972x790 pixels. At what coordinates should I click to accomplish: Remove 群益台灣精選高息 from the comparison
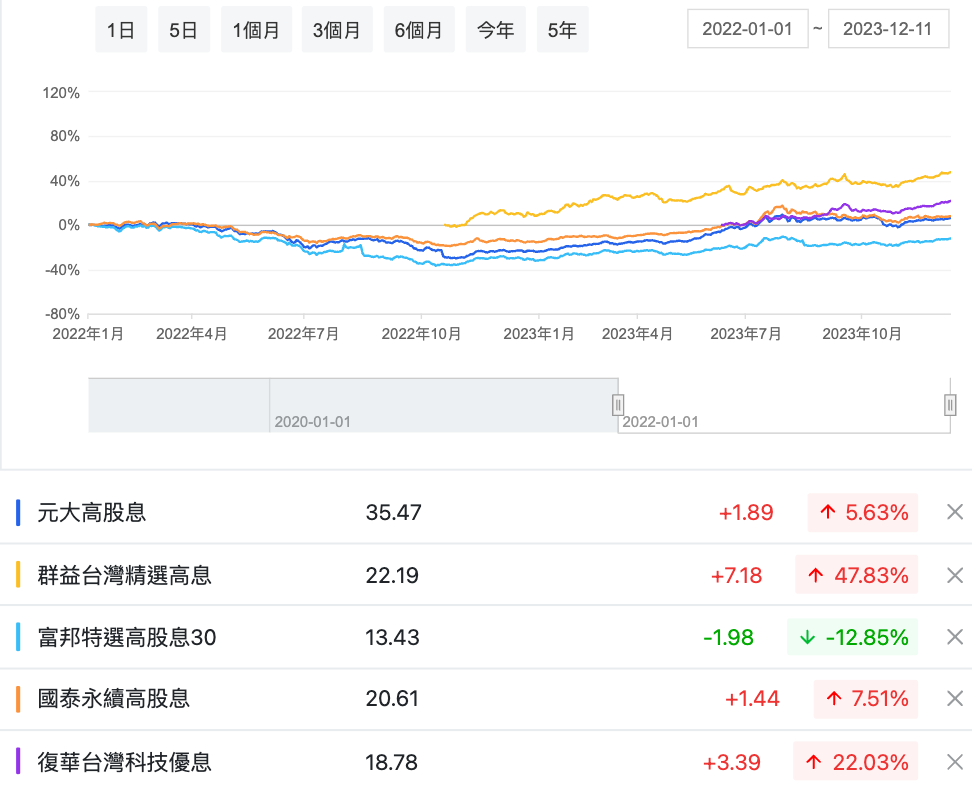[x=955, y=575]
